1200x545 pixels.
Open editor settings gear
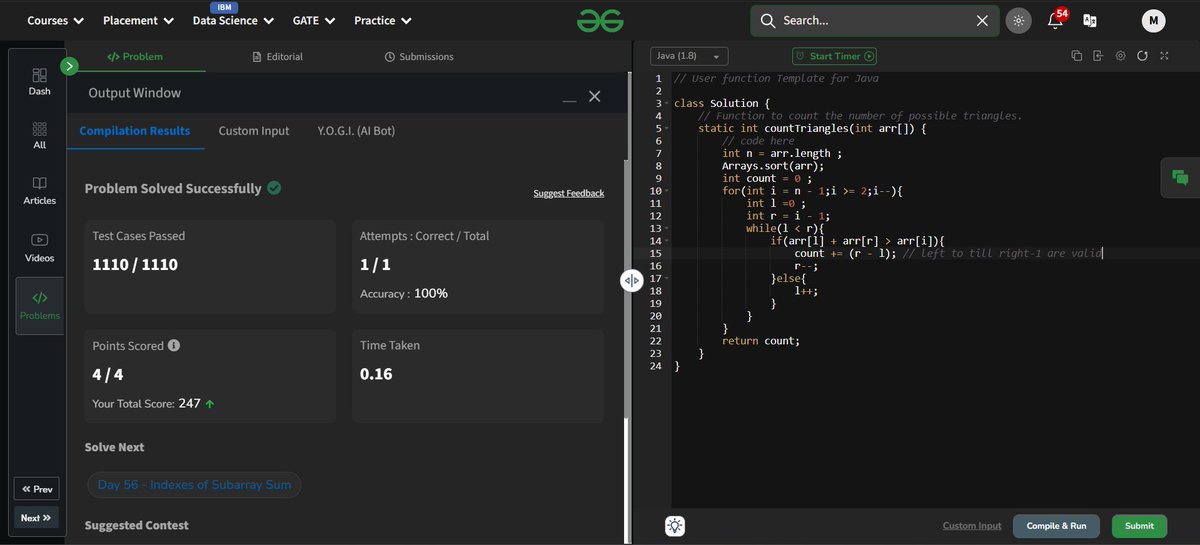tap(1120, 56)
